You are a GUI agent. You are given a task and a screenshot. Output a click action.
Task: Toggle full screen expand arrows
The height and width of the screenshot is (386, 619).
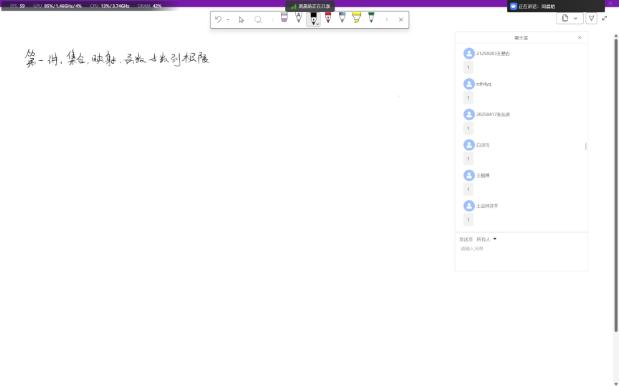604,18
